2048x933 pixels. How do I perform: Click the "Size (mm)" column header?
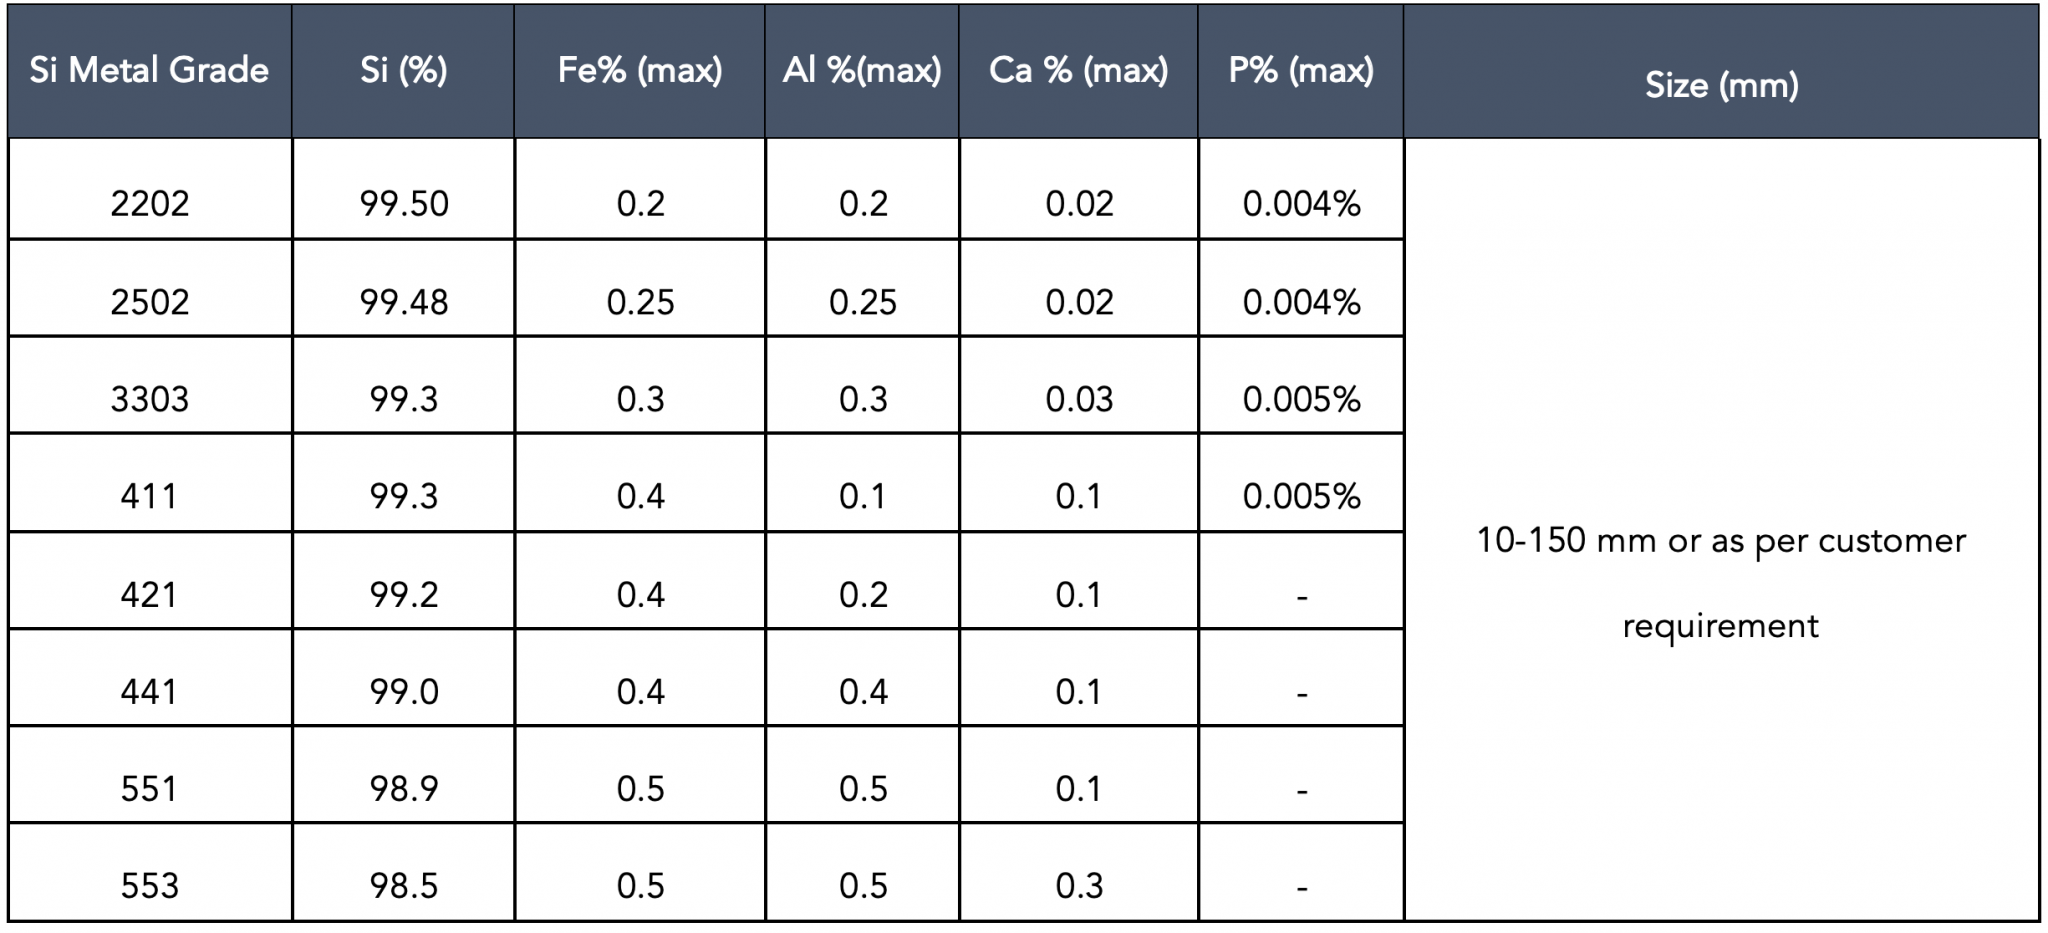(x=1721, y=85)
